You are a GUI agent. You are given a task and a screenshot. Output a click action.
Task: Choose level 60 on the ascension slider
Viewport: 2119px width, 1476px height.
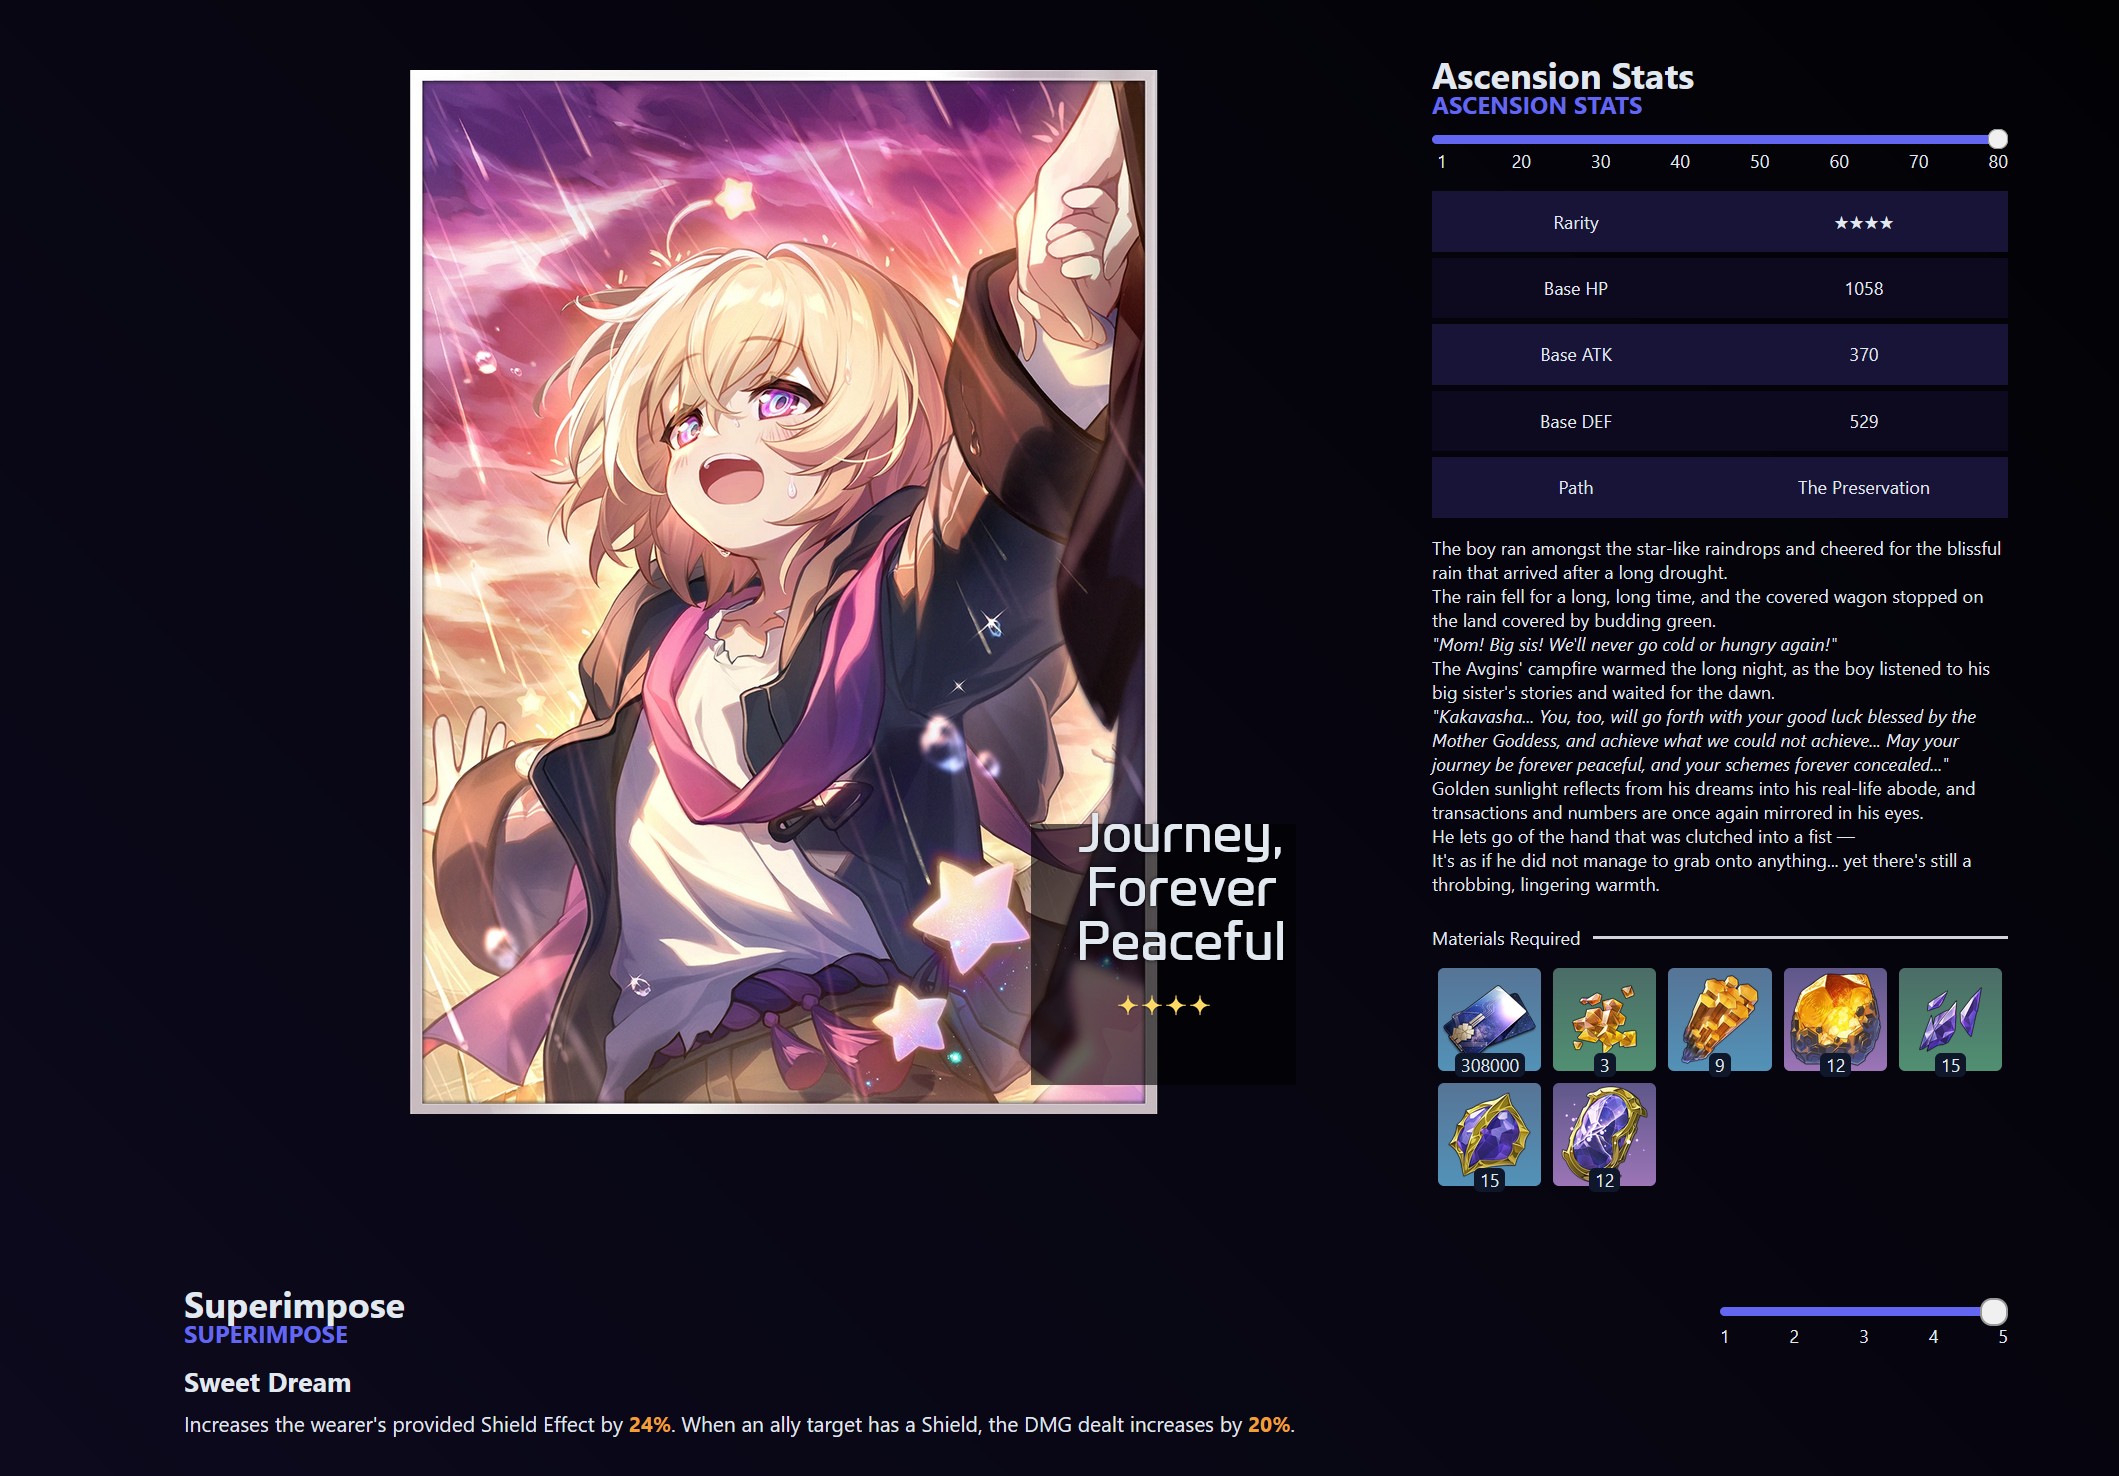[x=1839, y=139]
